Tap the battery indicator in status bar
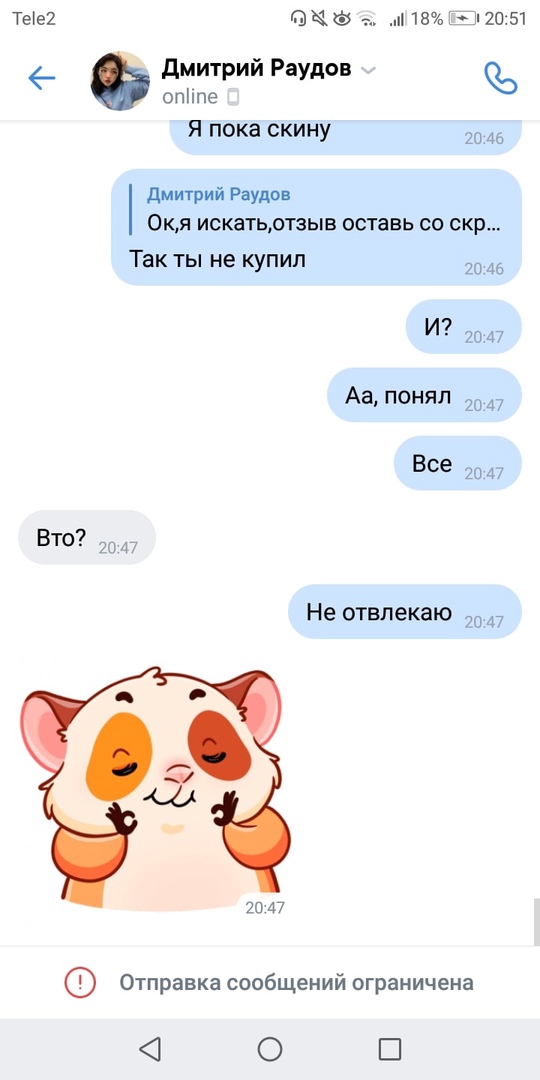The image size is (540, 1080). 464,19
